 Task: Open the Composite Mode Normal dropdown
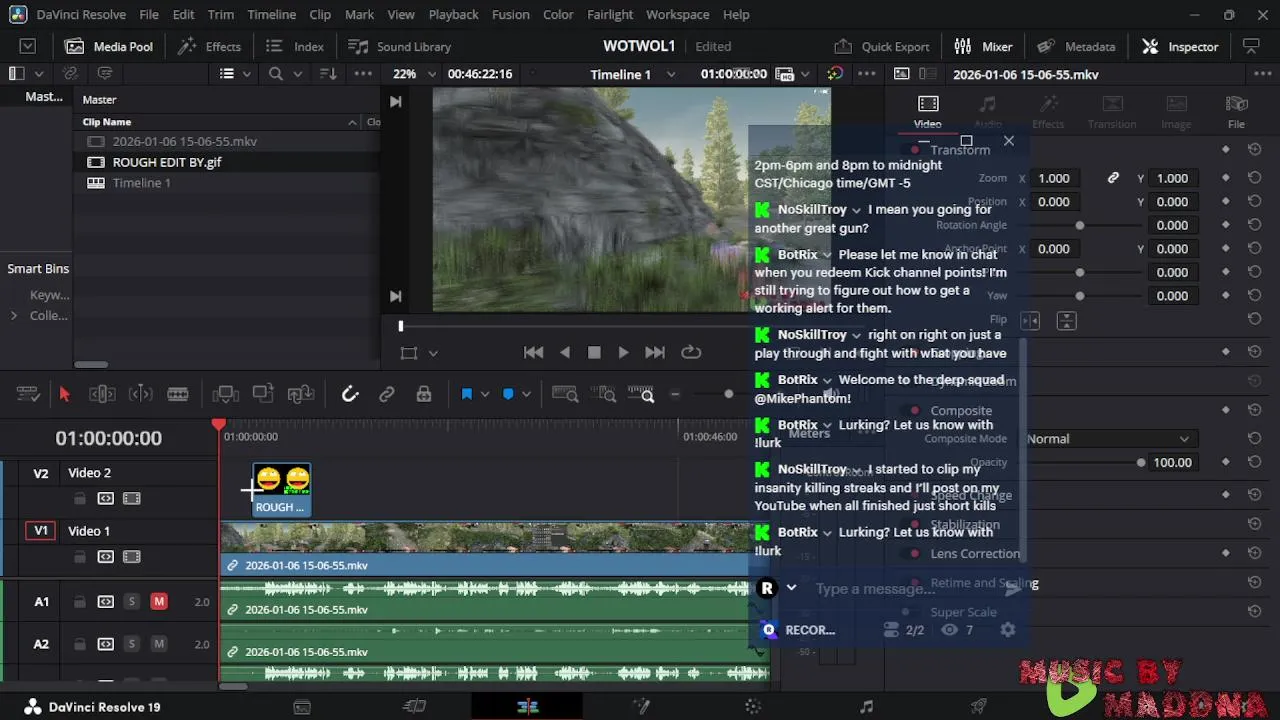pos(1109,439)
